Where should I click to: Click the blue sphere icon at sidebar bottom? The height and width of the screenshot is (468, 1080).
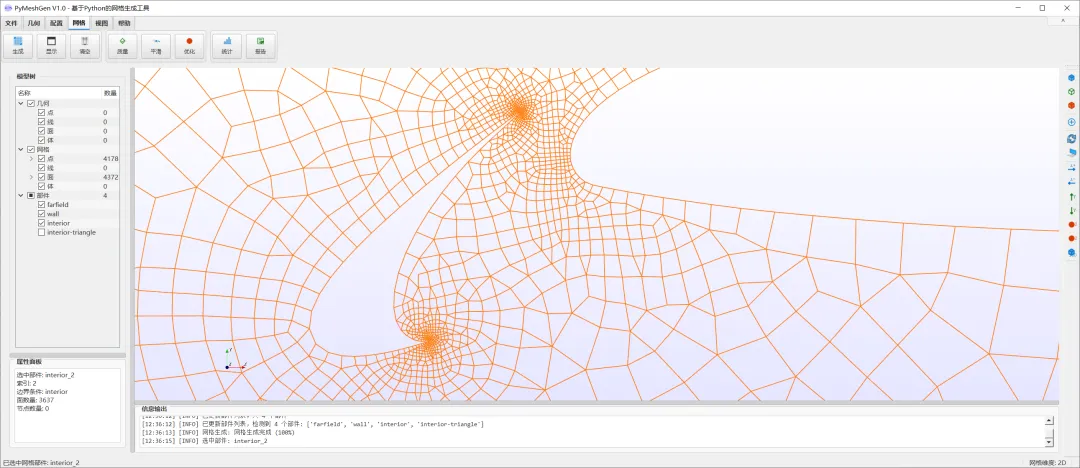[x=1072, y=252]
